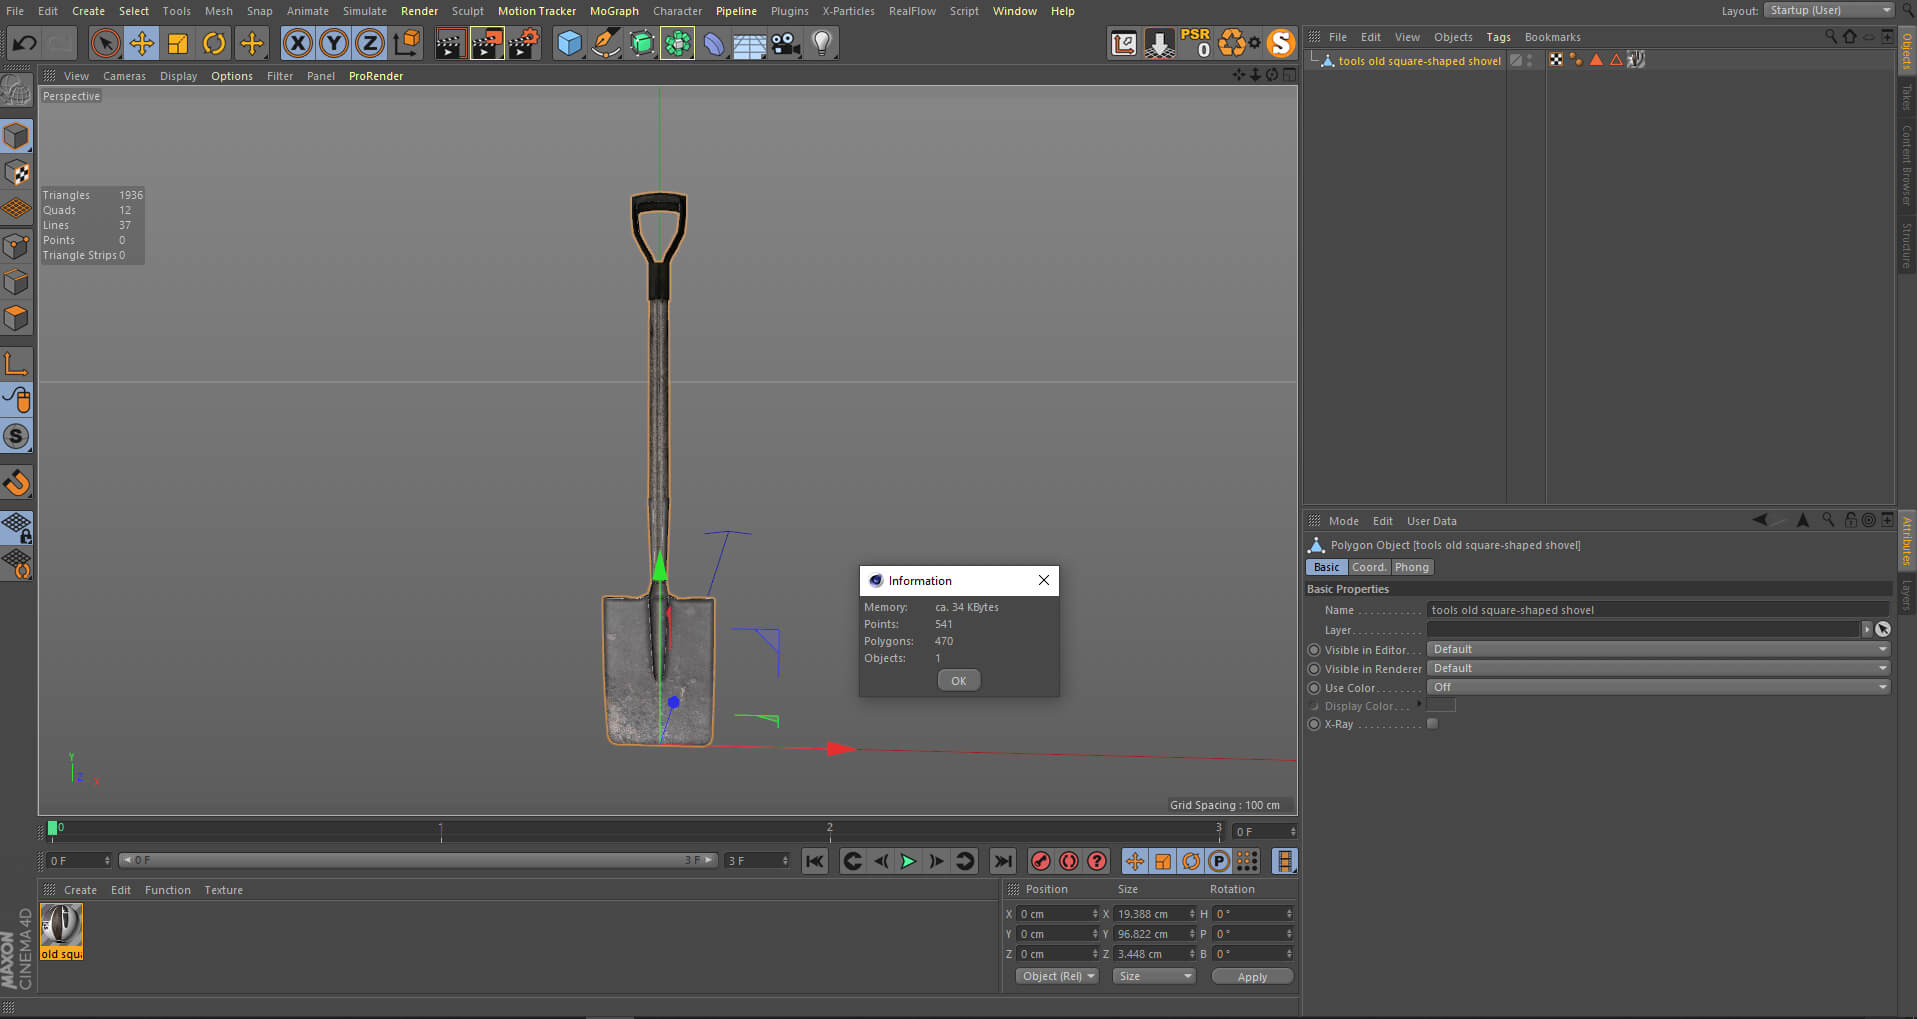Add a Light object icon
Viewport: 1917px width, 1019px height.
point(821,43)
